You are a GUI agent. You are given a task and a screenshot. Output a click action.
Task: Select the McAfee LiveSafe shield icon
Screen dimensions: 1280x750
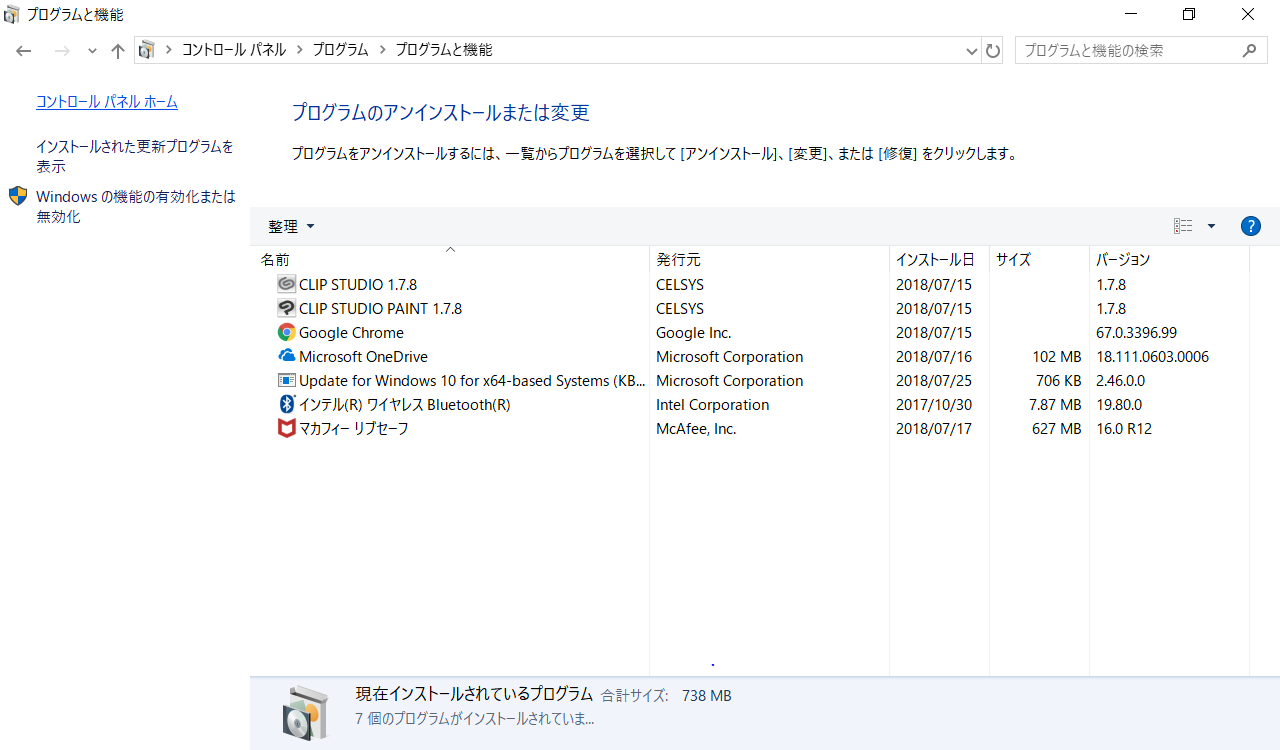286,429
